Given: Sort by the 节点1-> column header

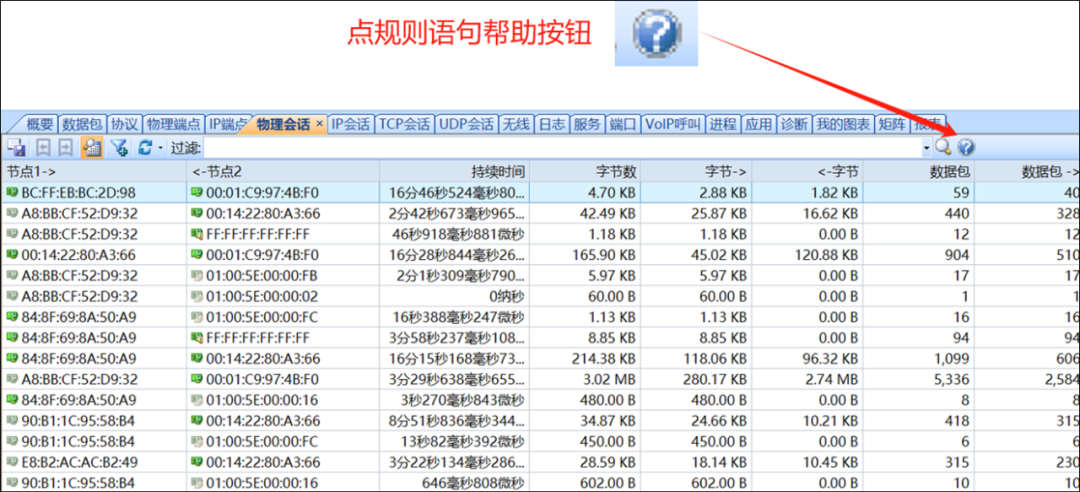Looking at the screenshot, I should click(94, 171).
